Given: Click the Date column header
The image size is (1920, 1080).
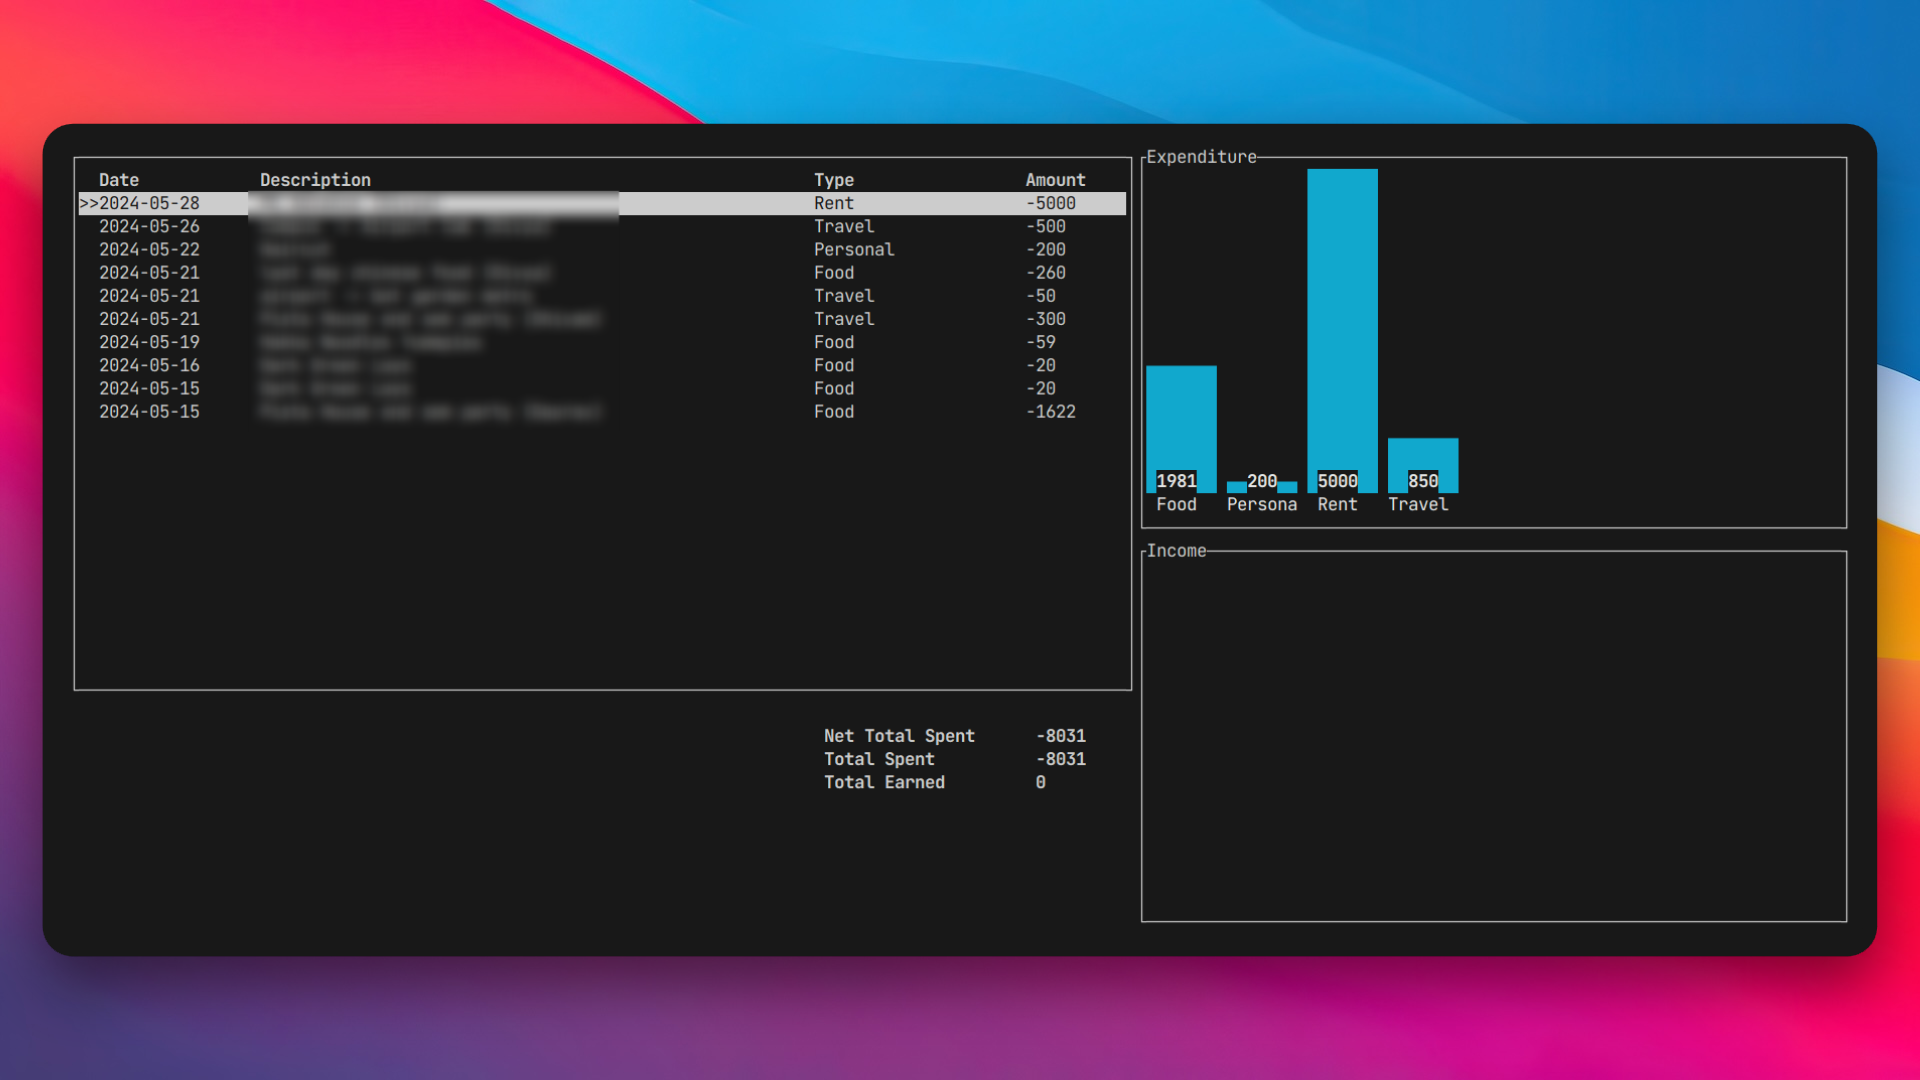Looking at the screenshot, I should pyautogui.click(x=119, y=180).
